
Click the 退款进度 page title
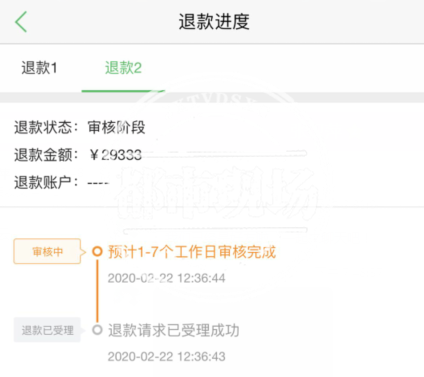point(214,22)
